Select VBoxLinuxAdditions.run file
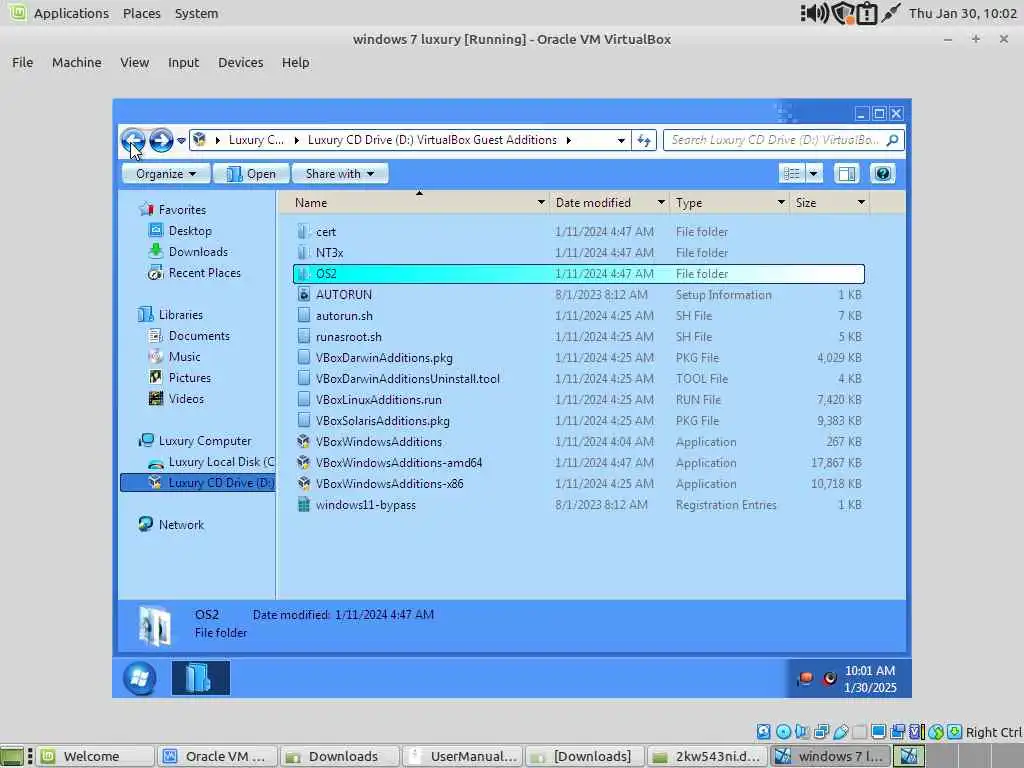The width and height of the screenshot is (1024, 768). 378,400
